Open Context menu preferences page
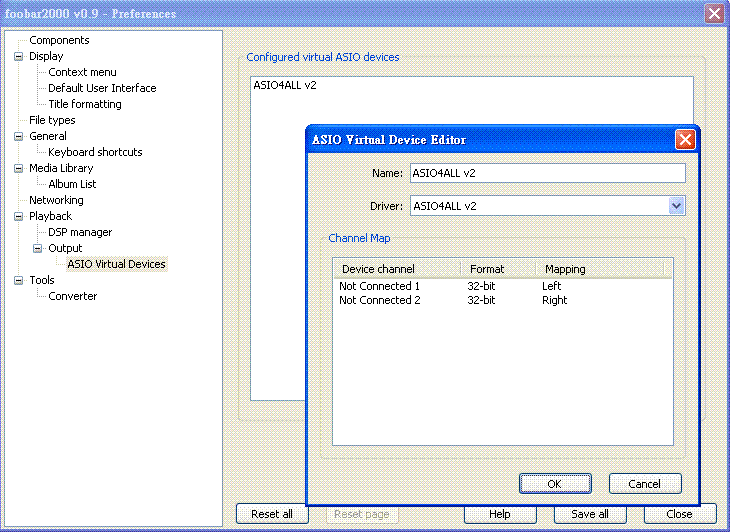The image size is (730, 532). (x=82, y=72)
